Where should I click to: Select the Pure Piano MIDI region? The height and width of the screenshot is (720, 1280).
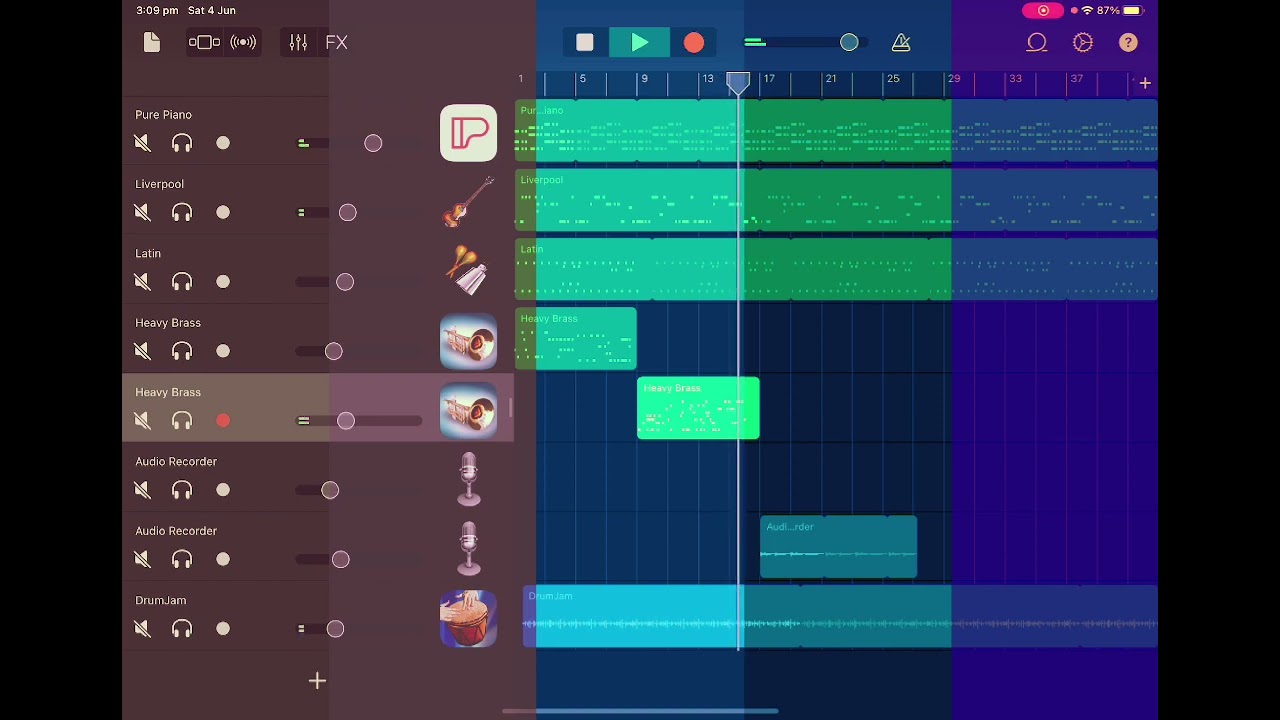(836, 132)
